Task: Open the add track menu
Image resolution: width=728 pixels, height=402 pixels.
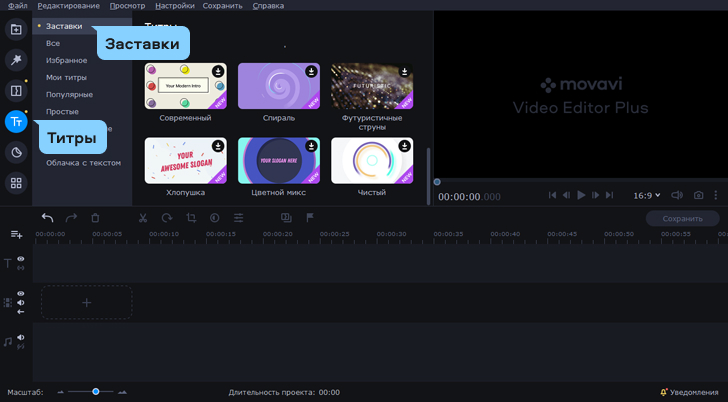Action: click(16, 234)
